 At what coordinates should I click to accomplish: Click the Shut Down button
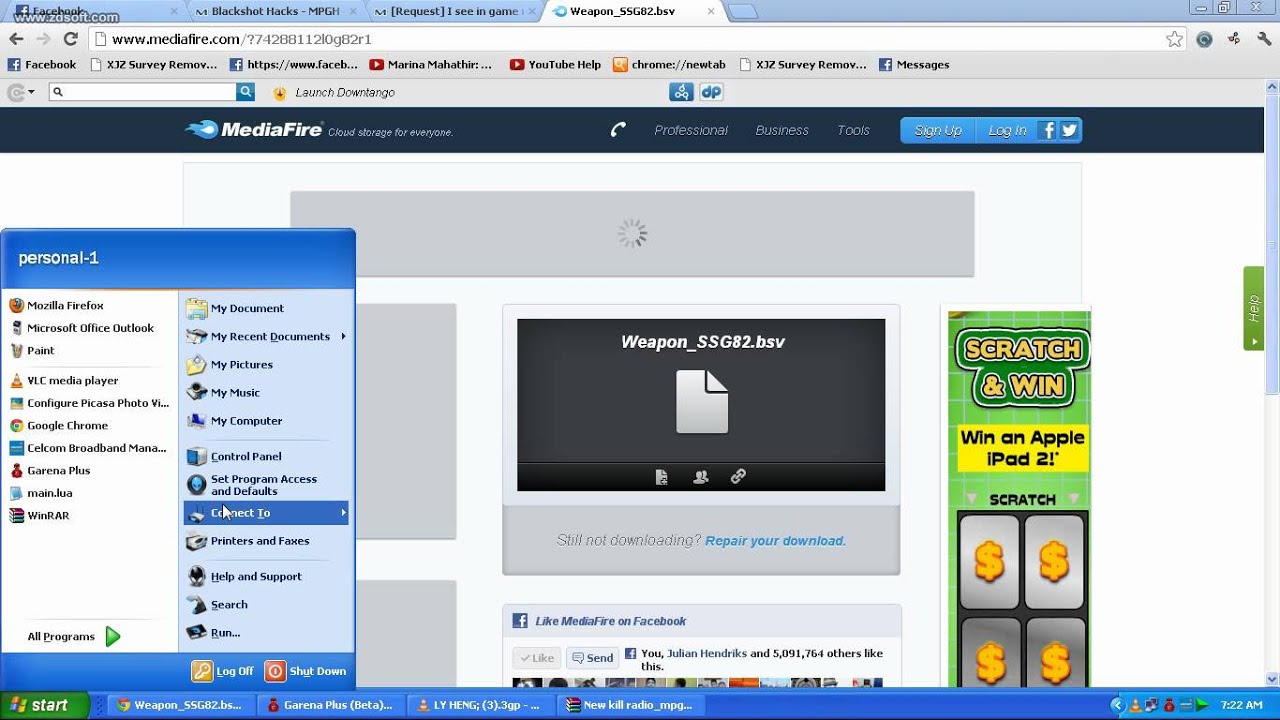tap(306, 671)
